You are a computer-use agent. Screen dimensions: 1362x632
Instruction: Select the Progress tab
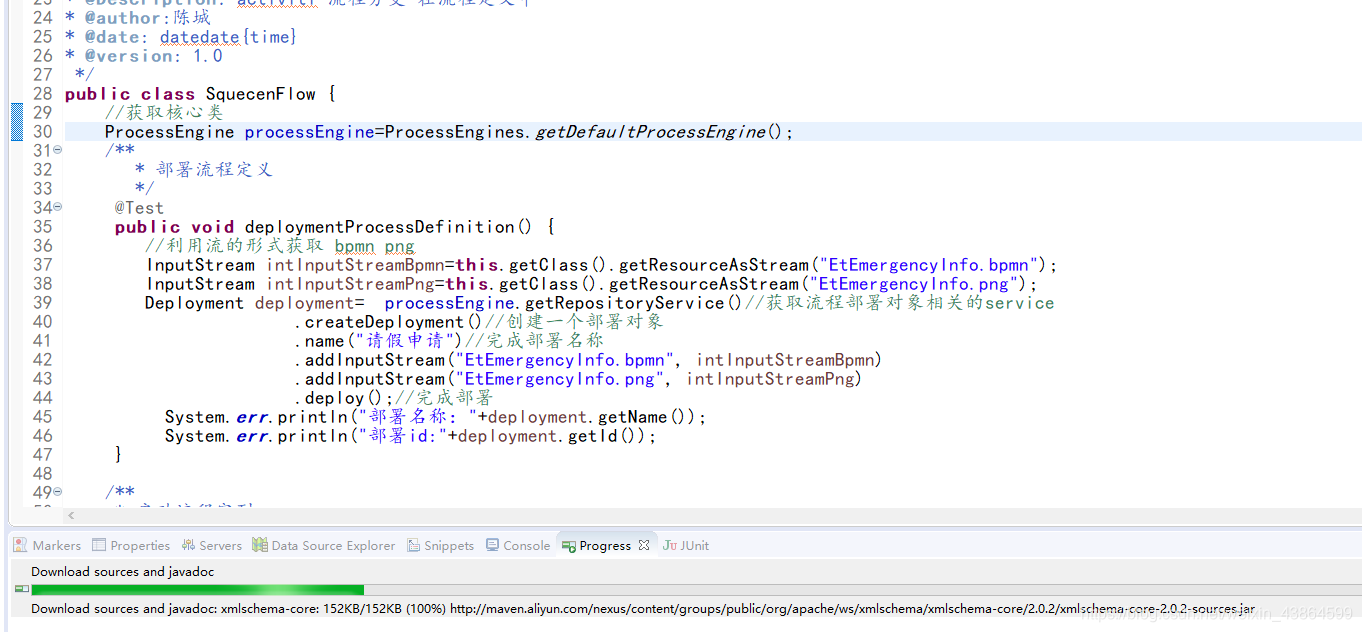coord(605,545)
